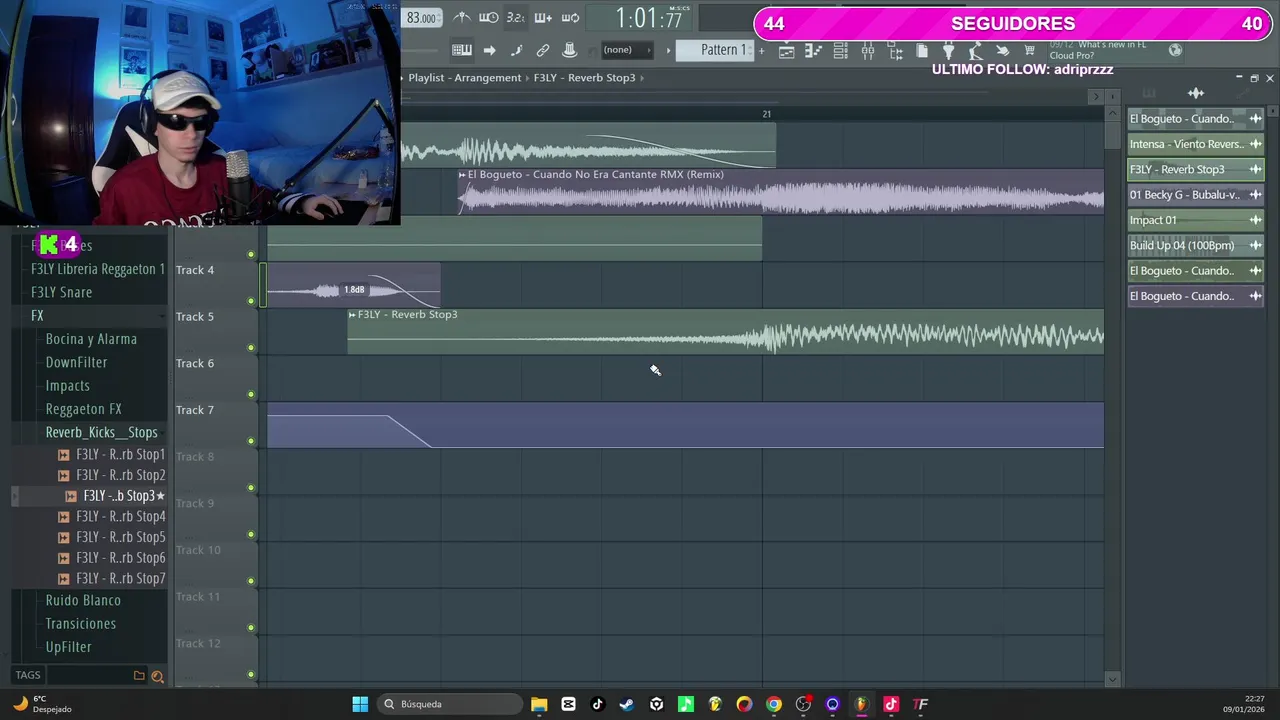Select El Bogueto - Cuando.. first picker item
Screen dimensions: 1280x720
coord(1195,119)
